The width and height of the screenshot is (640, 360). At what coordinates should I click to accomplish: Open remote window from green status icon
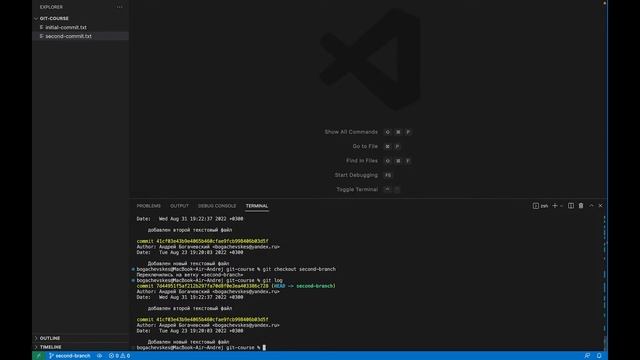pyautogui.click(x=38, y=356)
